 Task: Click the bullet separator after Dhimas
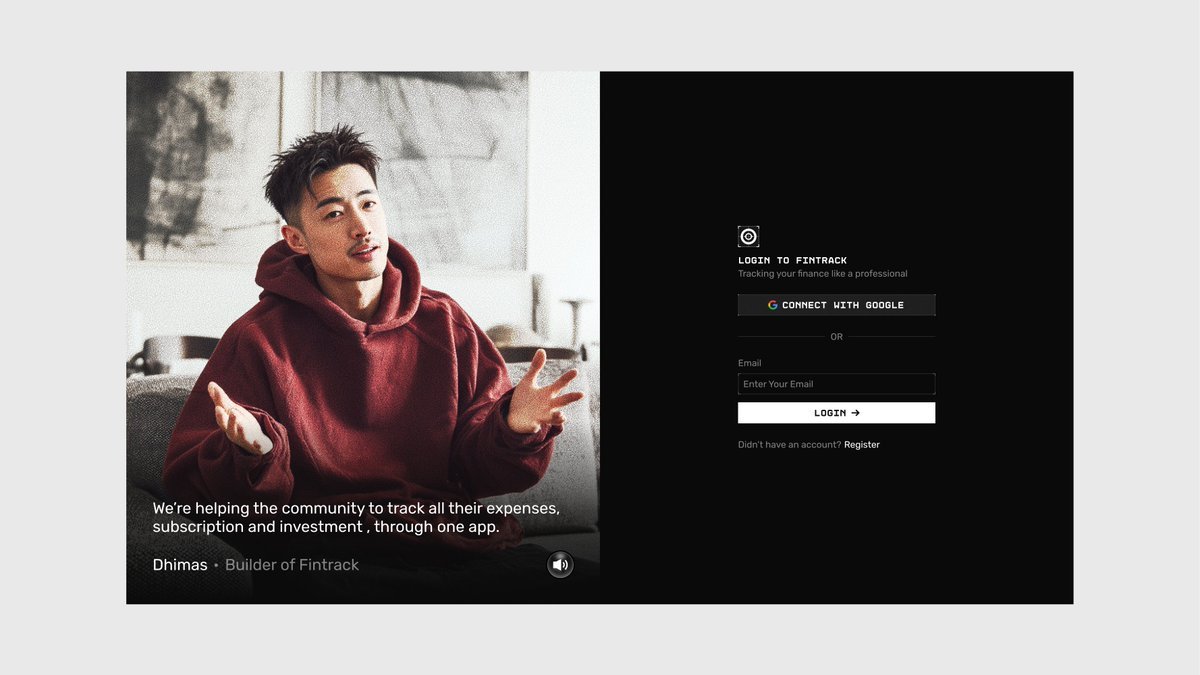[216, 566]
